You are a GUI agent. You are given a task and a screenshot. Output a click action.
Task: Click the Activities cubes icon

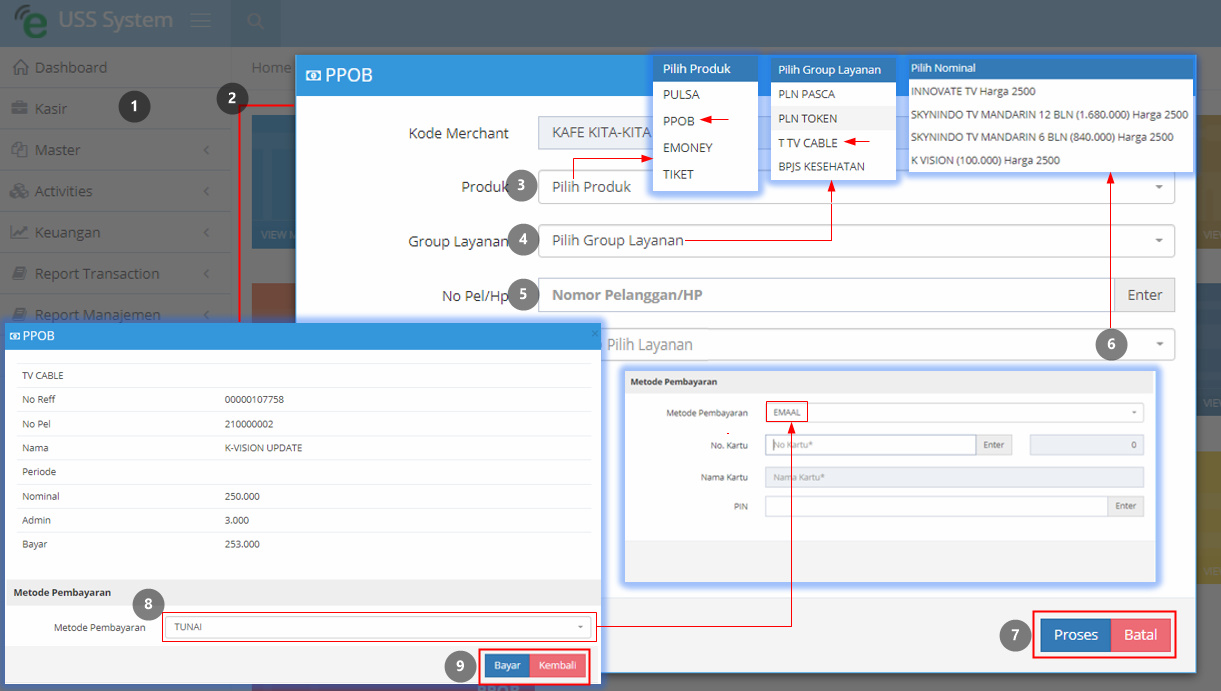point(20,191)
